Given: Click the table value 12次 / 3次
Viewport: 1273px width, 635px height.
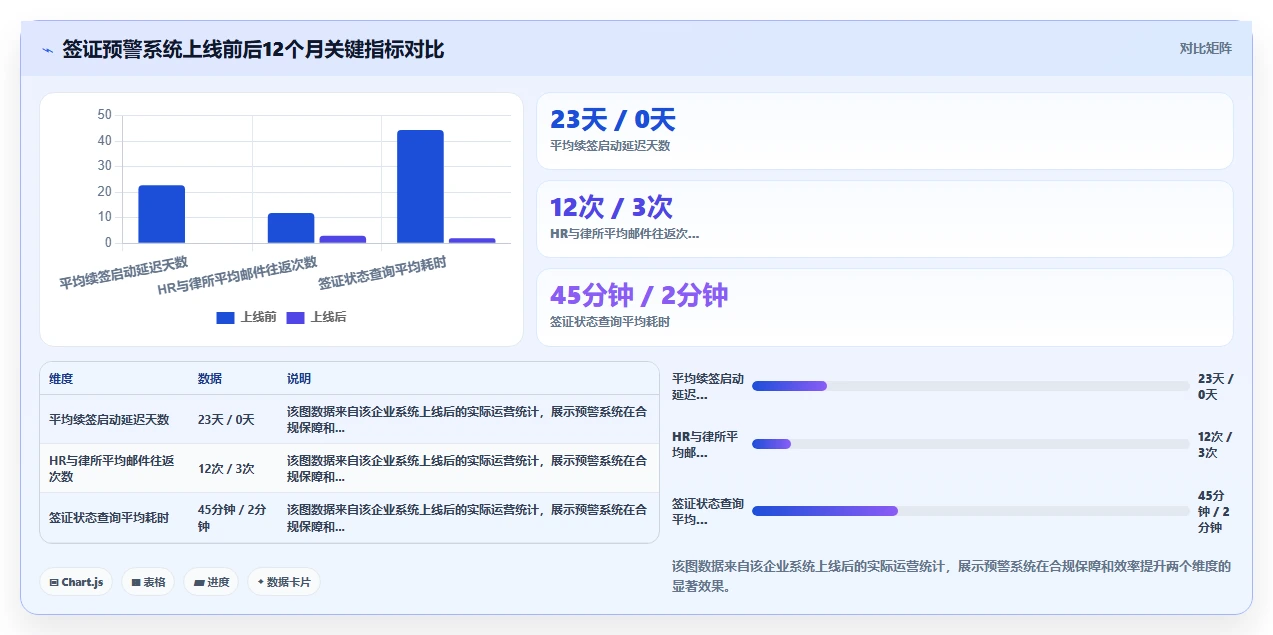Looking at the screenshot, I should click(x=226, y=469).
